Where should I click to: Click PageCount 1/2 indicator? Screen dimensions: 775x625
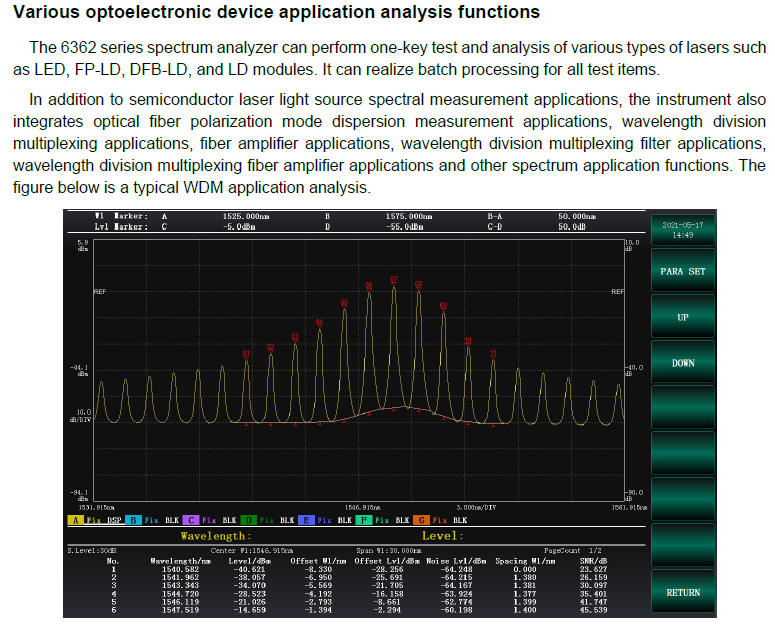point(573,550)
